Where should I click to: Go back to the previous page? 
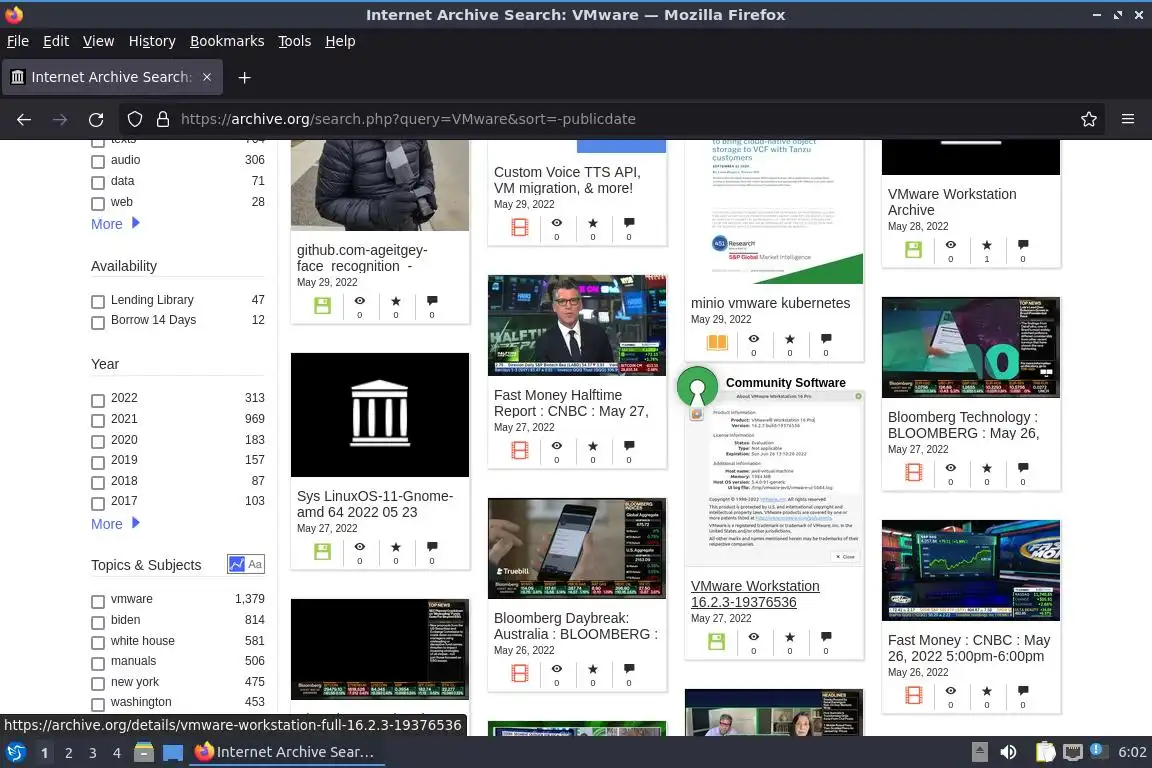pos(24,119)
